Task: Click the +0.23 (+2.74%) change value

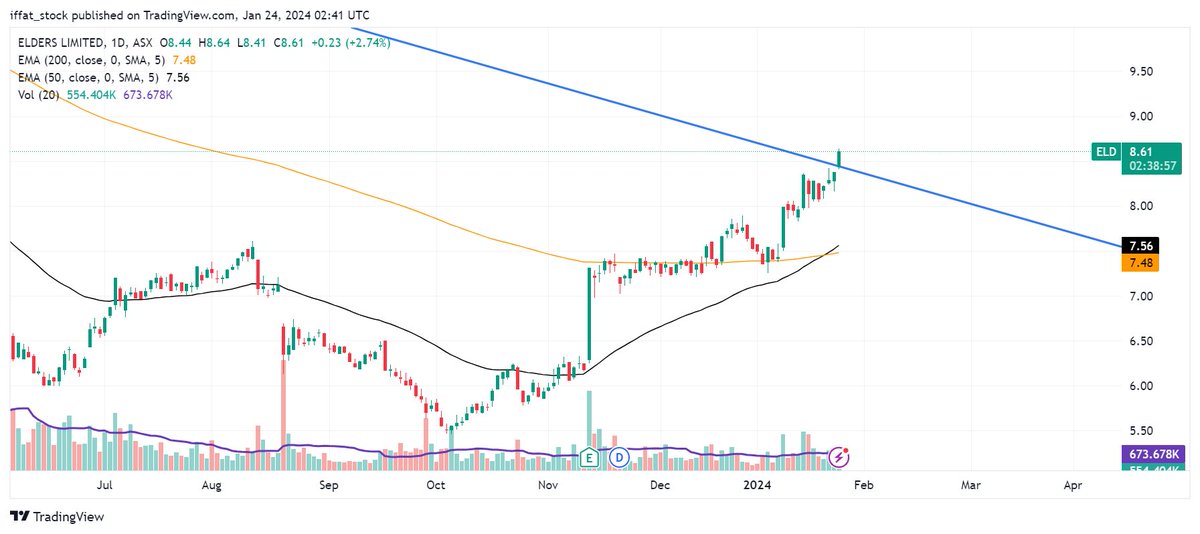Action: (353, 43)
